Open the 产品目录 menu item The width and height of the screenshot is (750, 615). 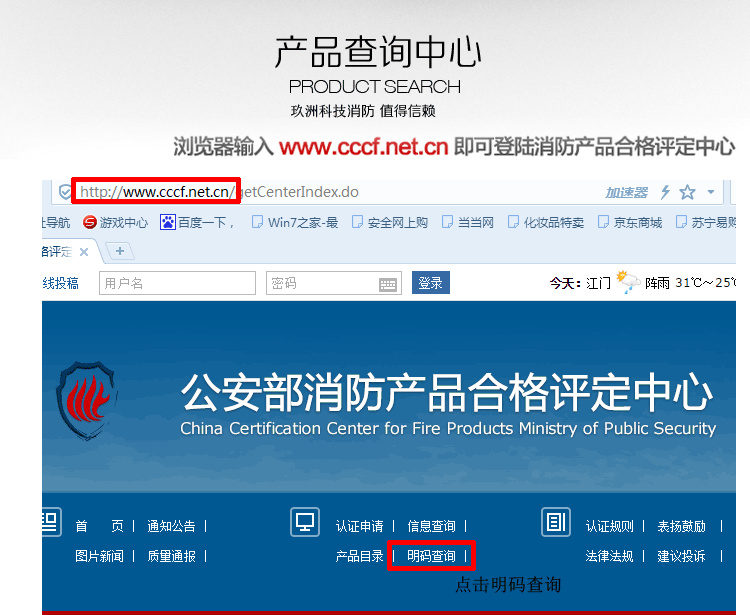tap(360, 556)
